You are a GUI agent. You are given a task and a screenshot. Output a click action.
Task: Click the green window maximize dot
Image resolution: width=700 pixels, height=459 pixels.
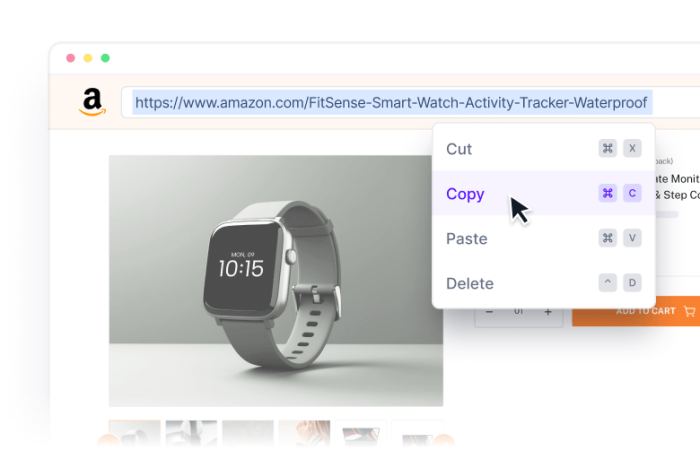[105, 58]
